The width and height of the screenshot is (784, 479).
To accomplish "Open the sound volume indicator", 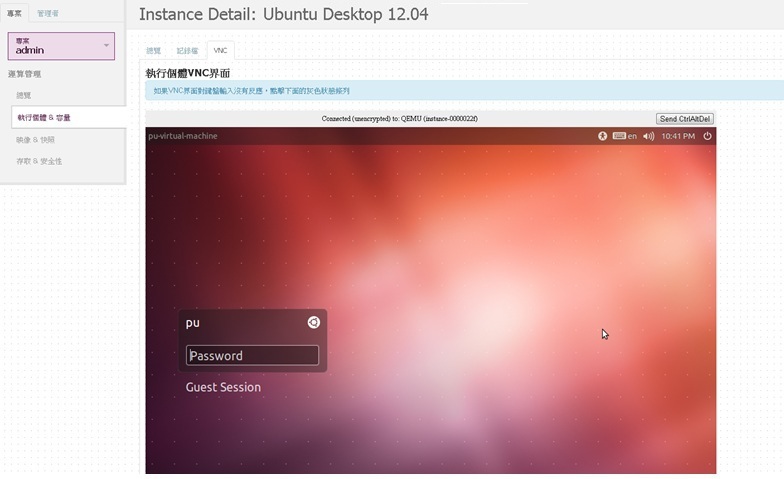I will click(648, 136).
